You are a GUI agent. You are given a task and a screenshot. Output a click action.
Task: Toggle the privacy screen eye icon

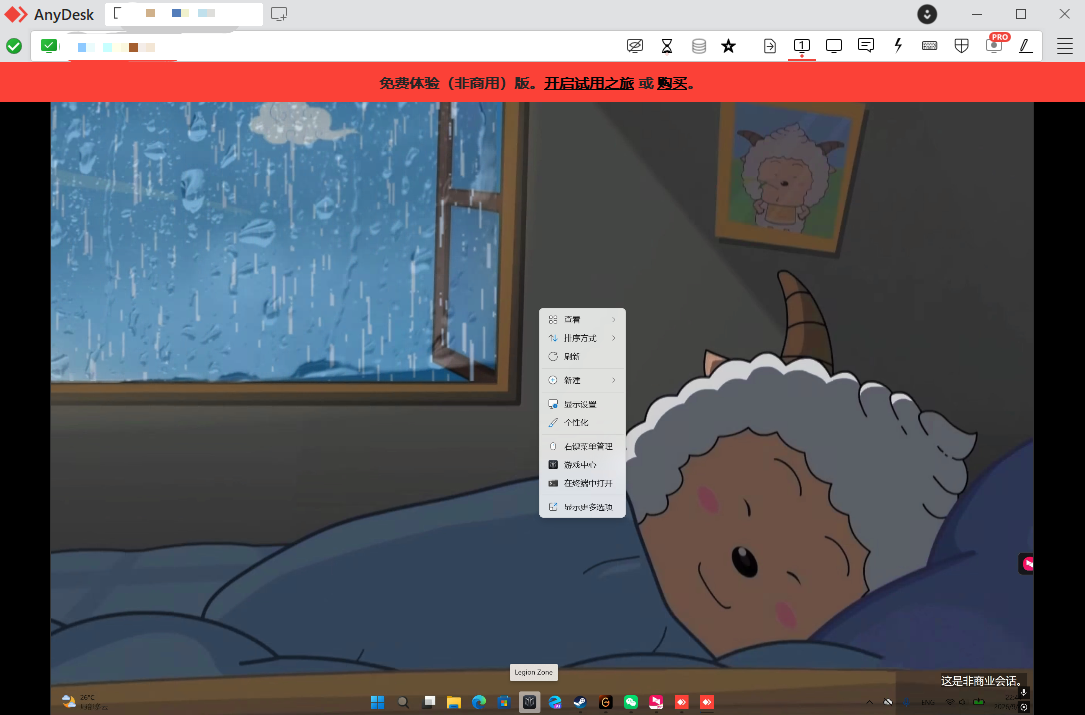(635, 46)
